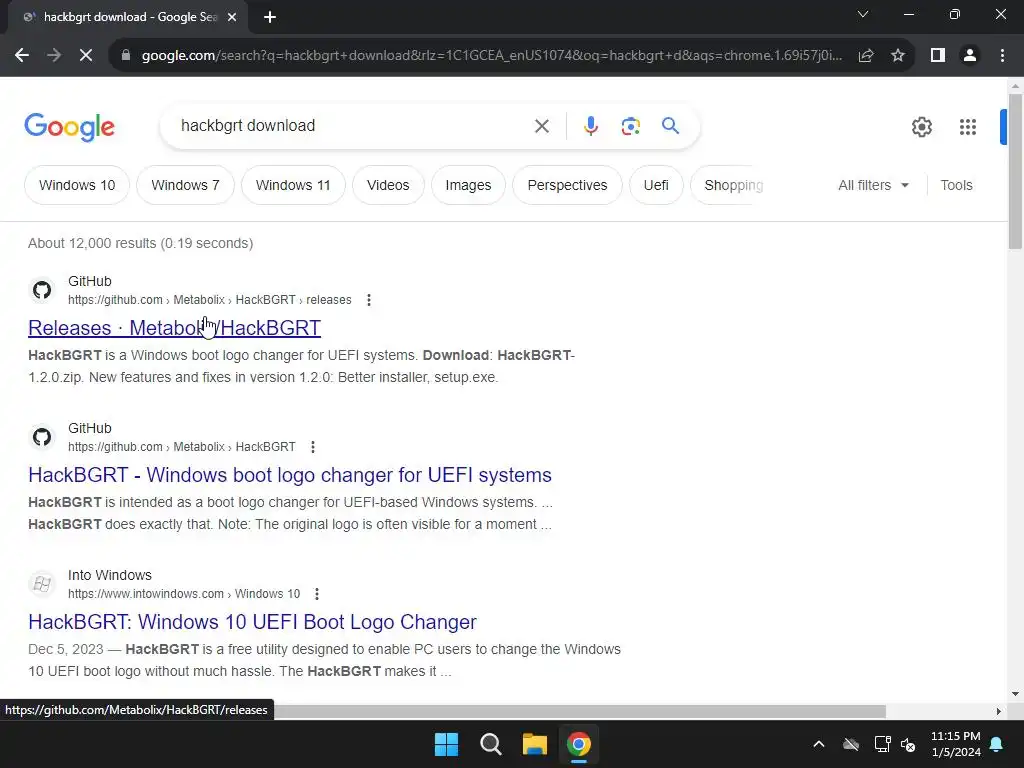Open more options for Into Windows result

click(317, 594)
